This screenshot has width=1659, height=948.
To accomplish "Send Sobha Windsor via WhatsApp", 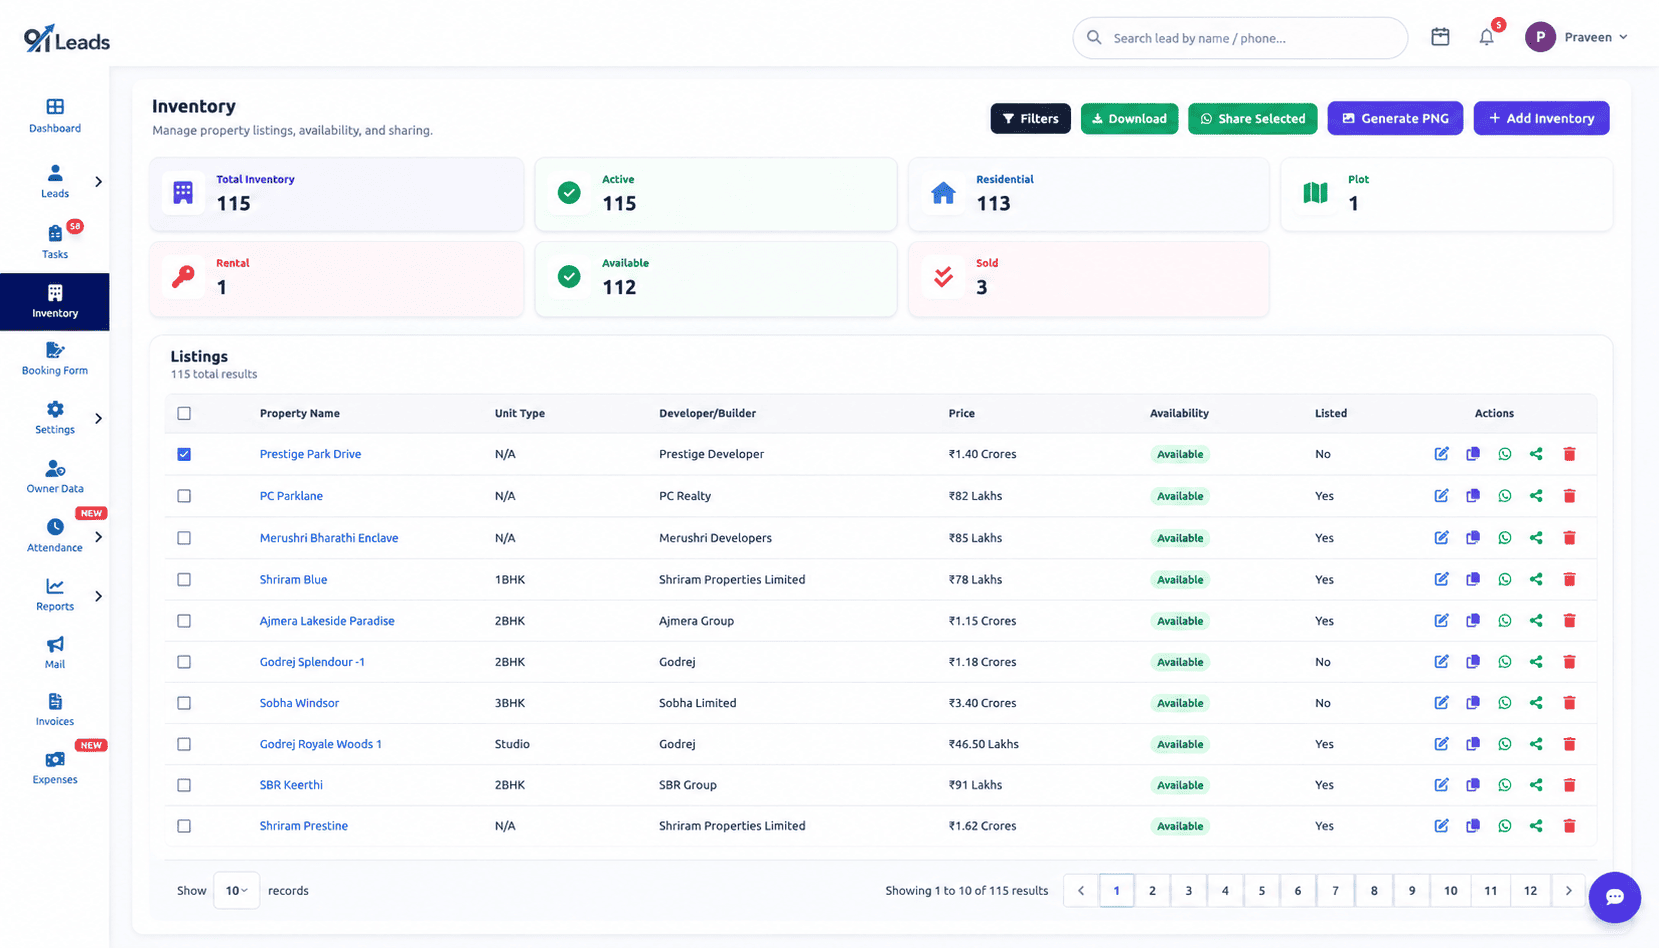I will point(1505,703).
